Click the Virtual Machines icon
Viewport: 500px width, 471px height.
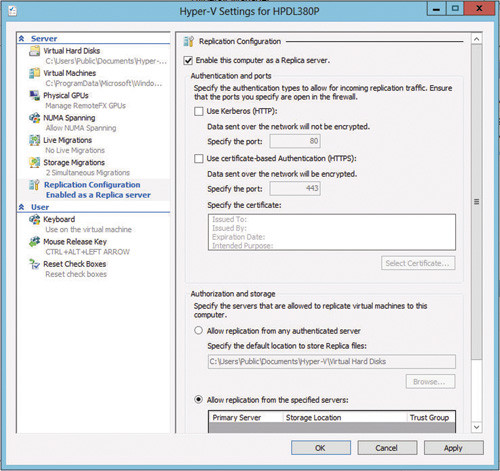pyautogui.click(x=34, y=73)
